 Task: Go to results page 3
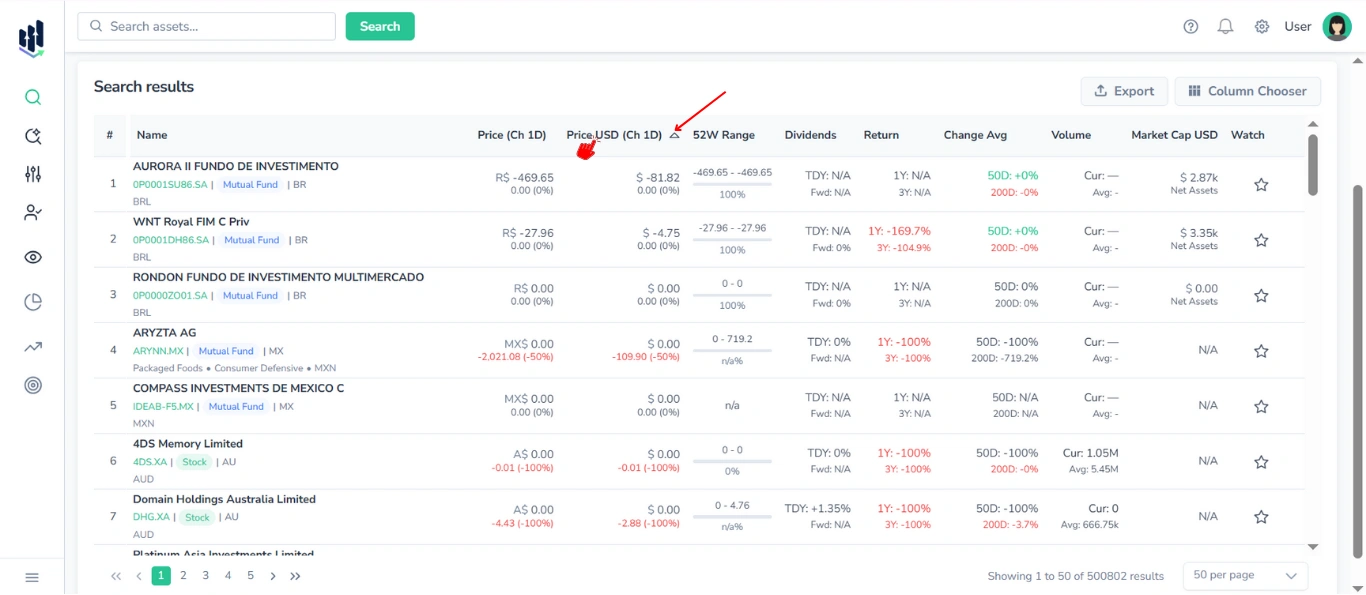coord(204,575)
